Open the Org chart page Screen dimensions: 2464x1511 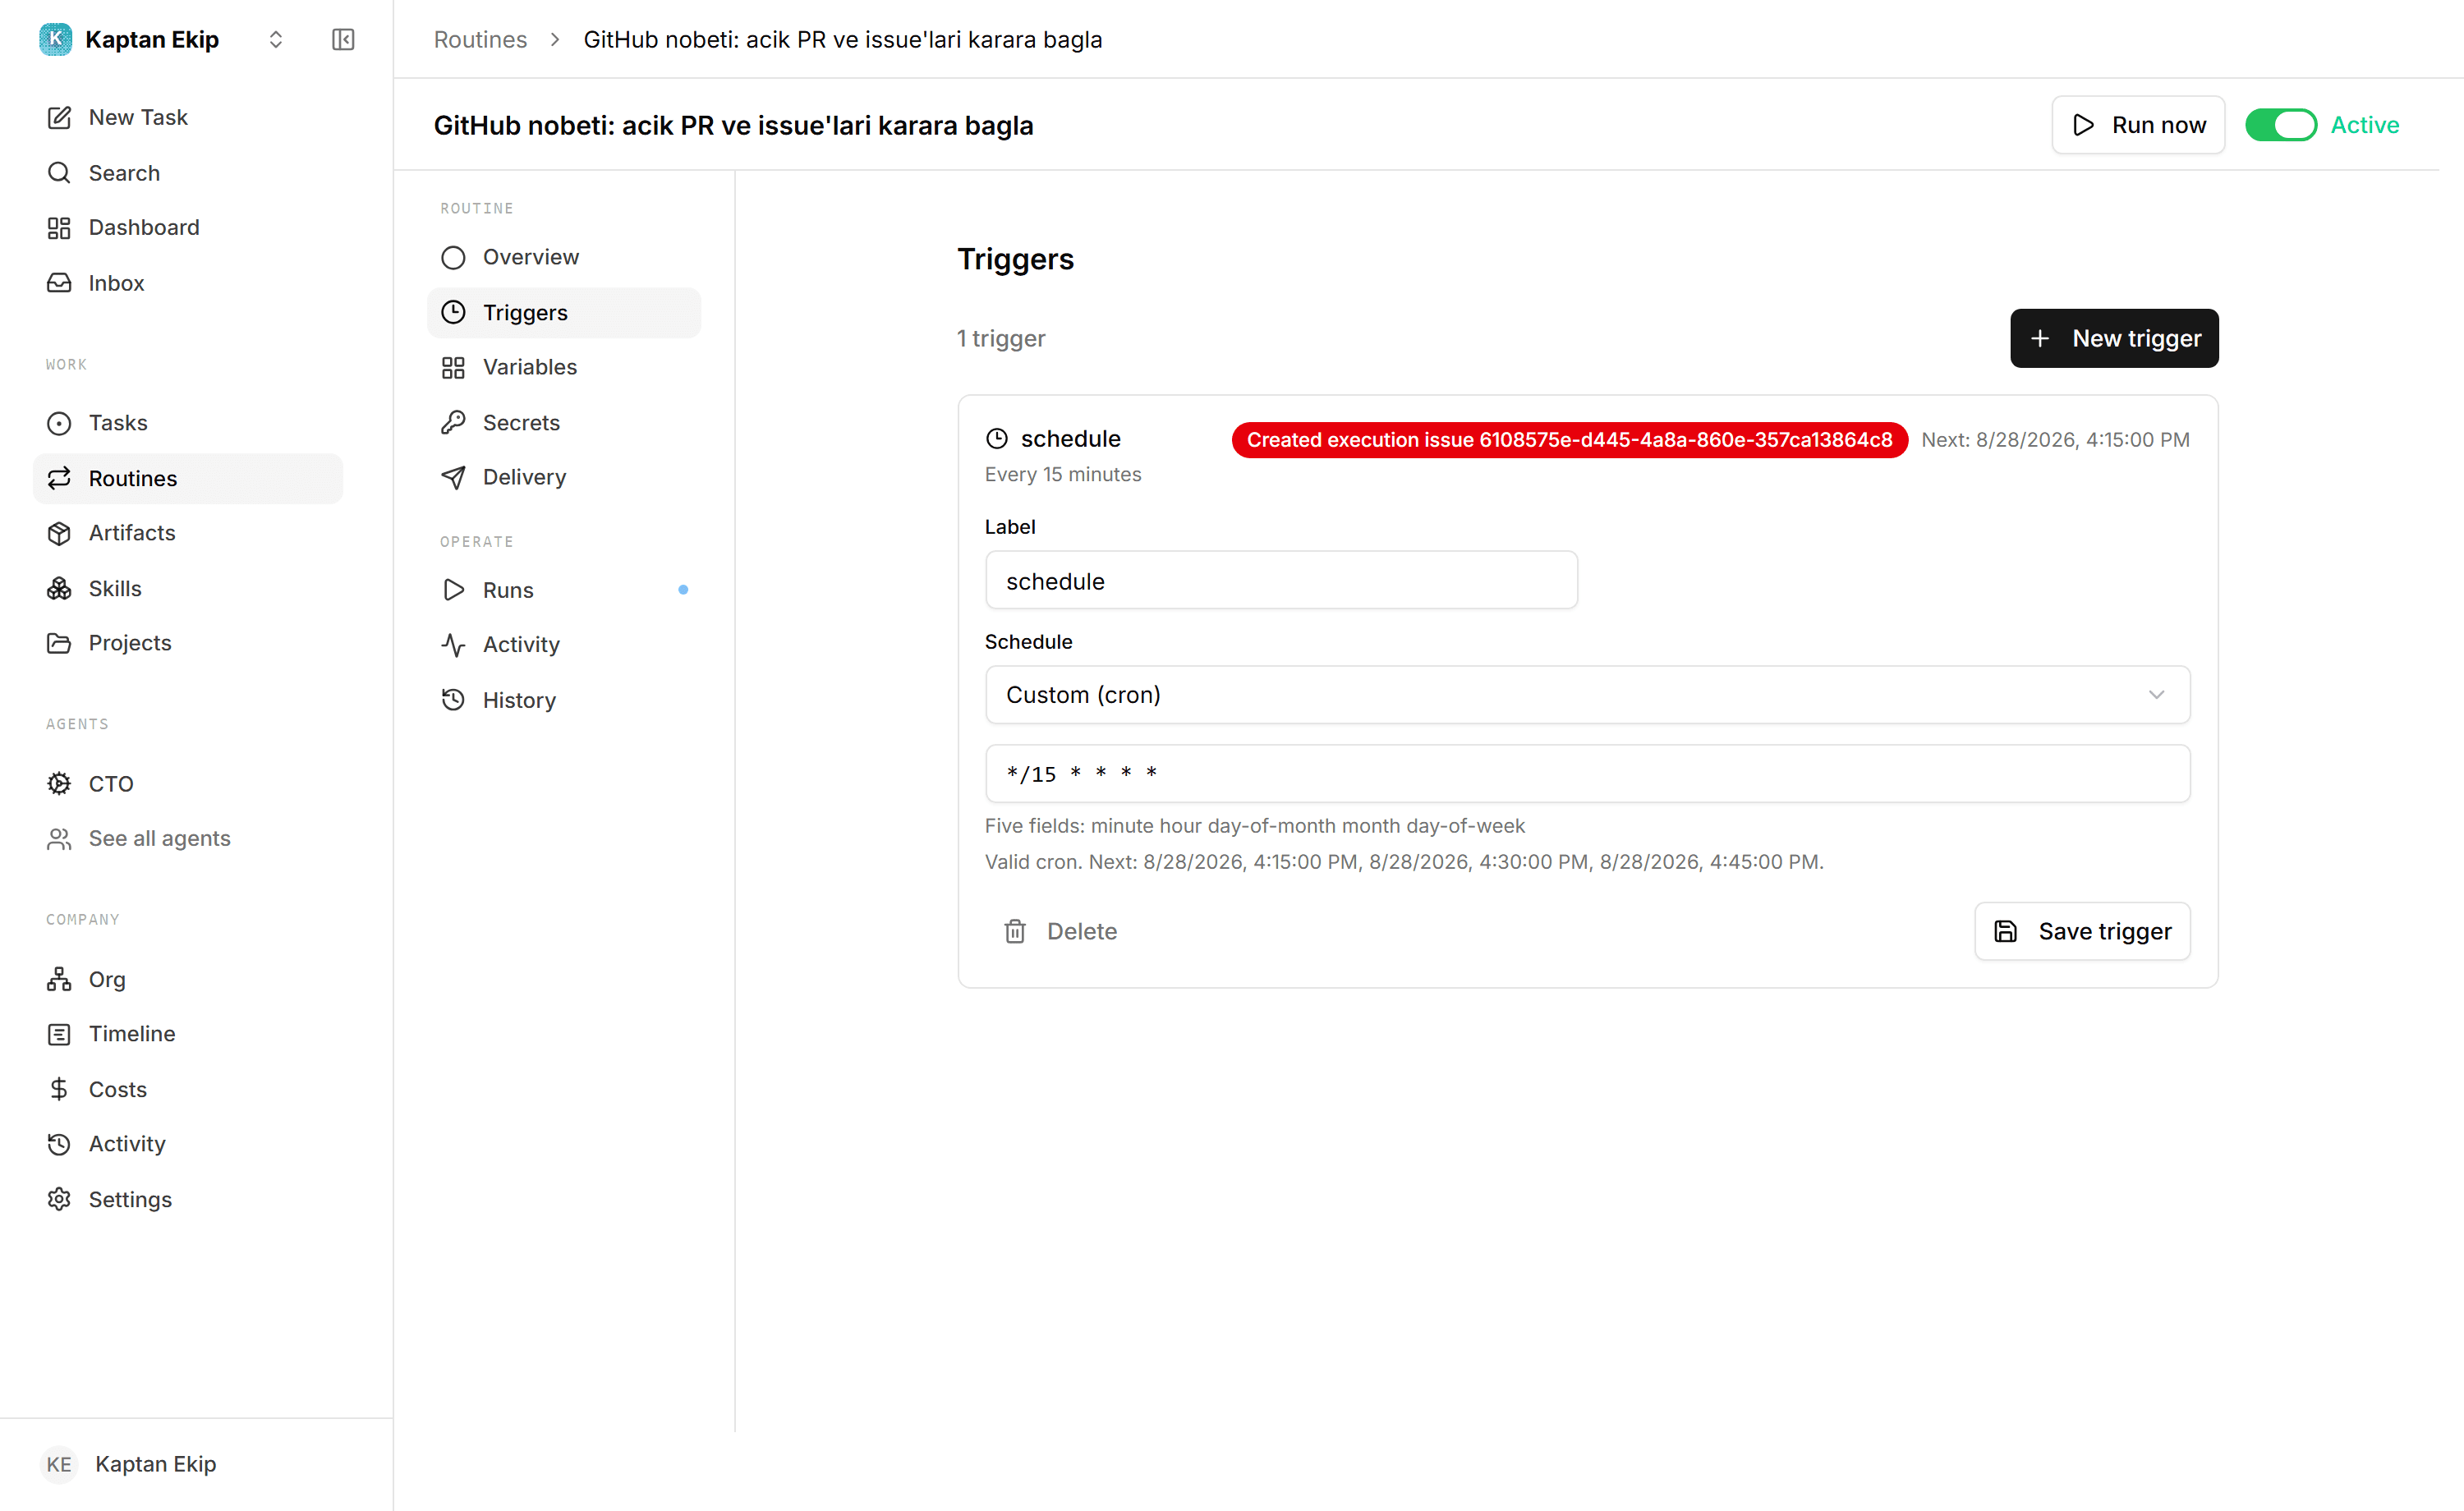click(187, 979)
